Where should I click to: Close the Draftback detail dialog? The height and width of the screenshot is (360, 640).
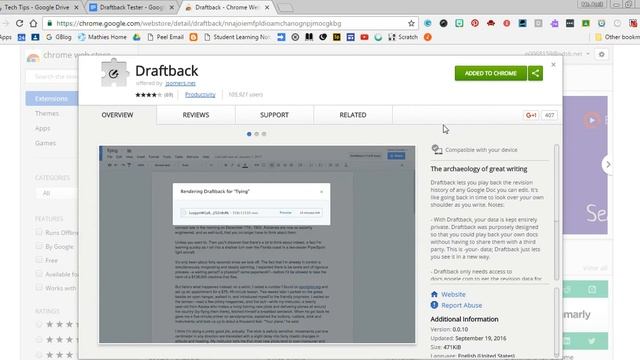tap(553, 64)
